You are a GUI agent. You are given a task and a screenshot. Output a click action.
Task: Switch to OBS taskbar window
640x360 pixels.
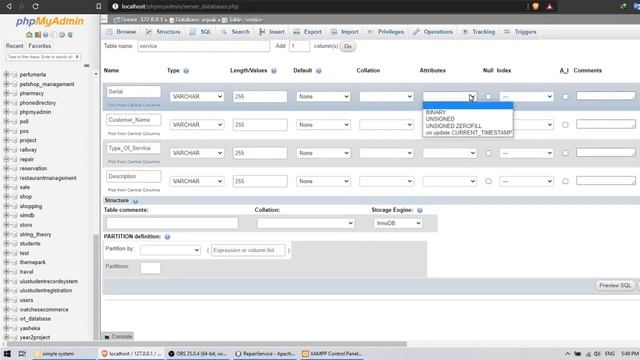(x=198, y=353)
